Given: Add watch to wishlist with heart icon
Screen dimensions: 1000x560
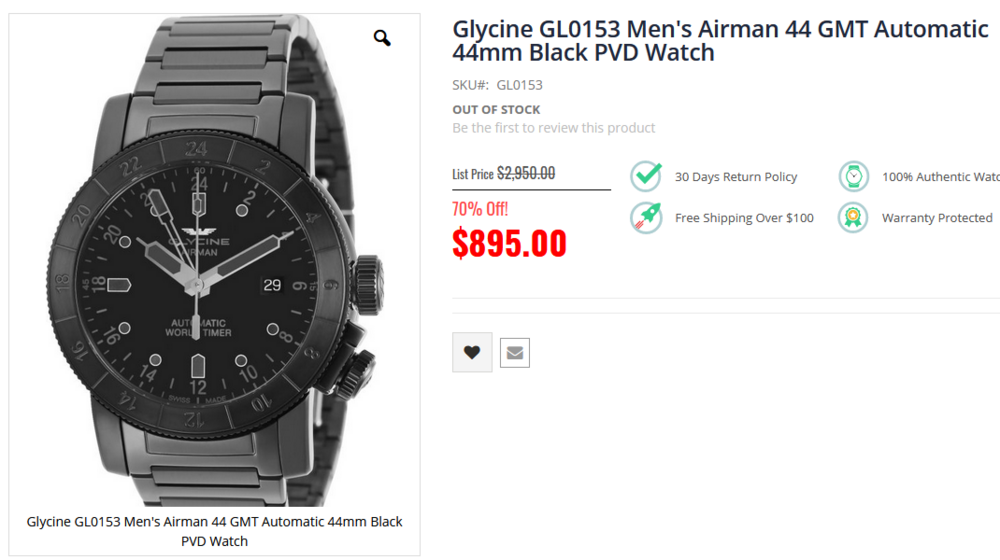Looking at the screenshot, I should tap(472, 352).
